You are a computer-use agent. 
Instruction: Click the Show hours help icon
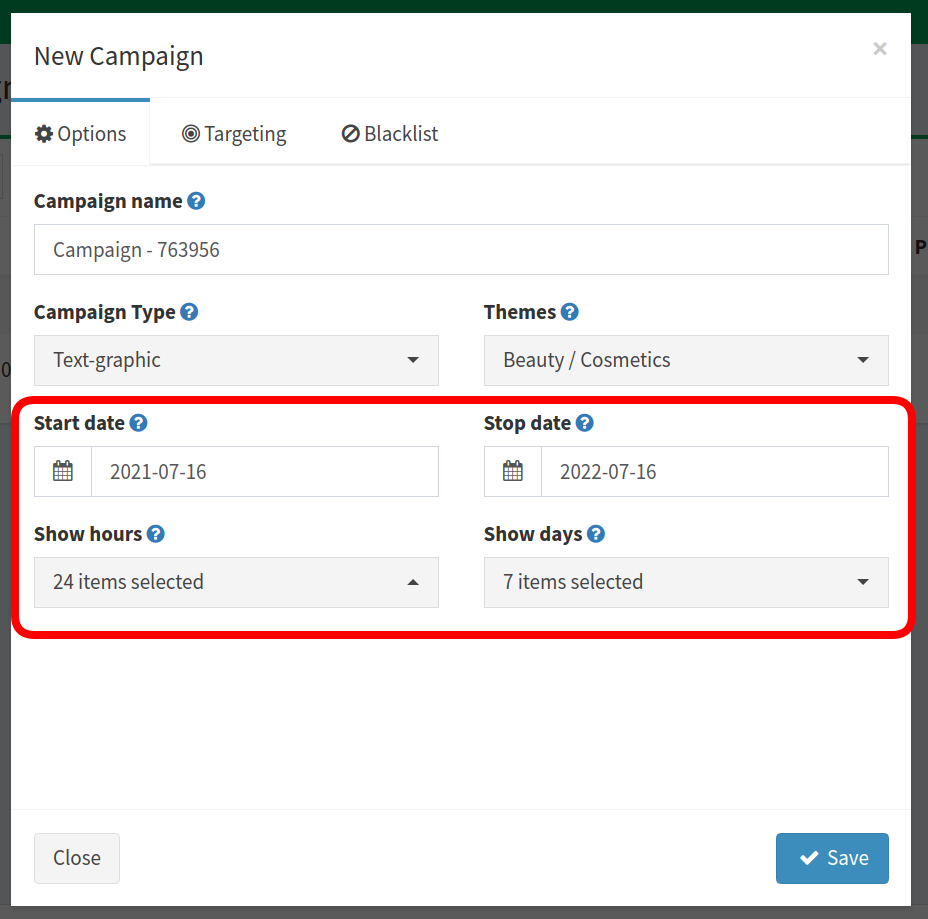tap(156, 534)
